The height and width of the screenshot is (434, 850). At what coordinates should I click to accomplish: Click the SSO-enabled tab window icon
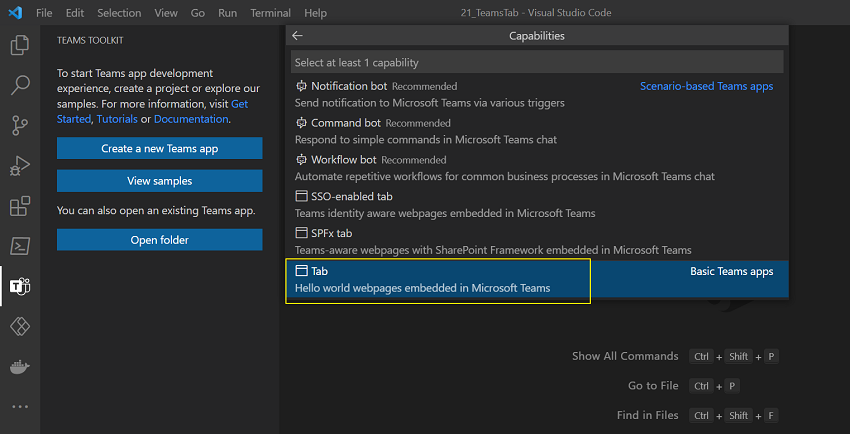(x=301, y=196)
